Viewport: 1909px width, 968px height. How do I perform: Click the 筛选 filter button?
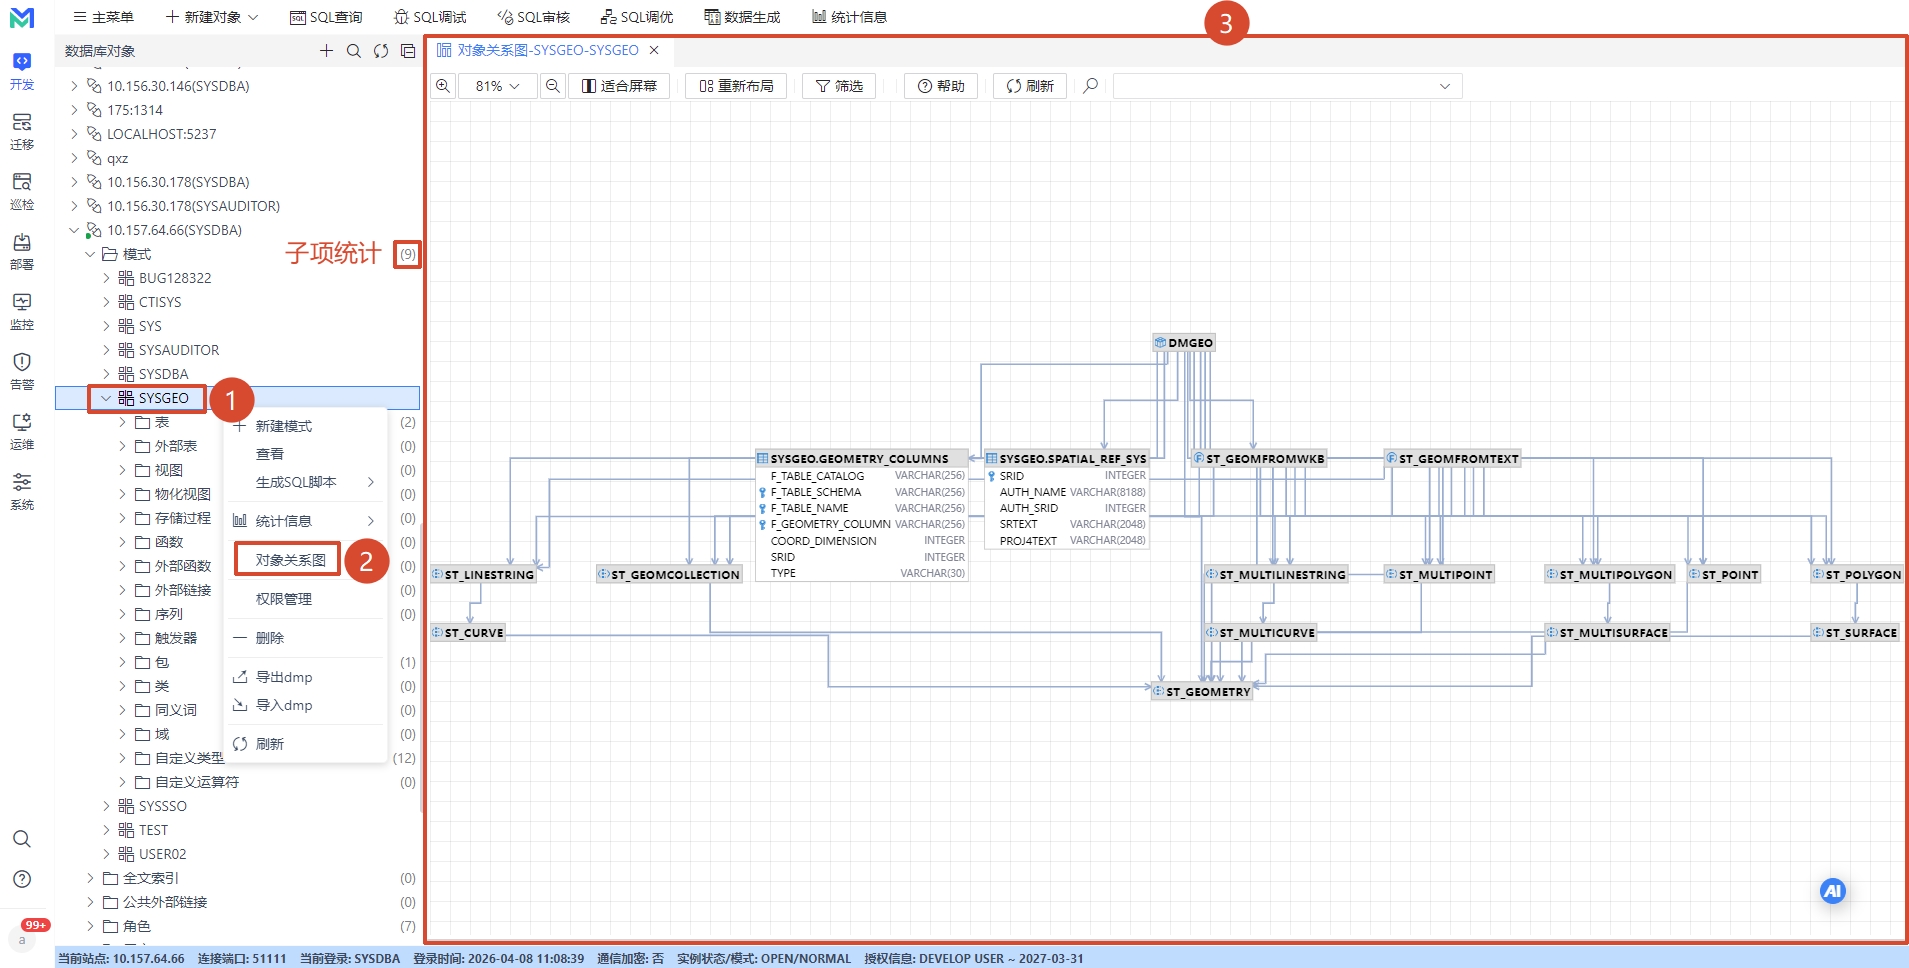pyautogui.click(x=839, y=86)
